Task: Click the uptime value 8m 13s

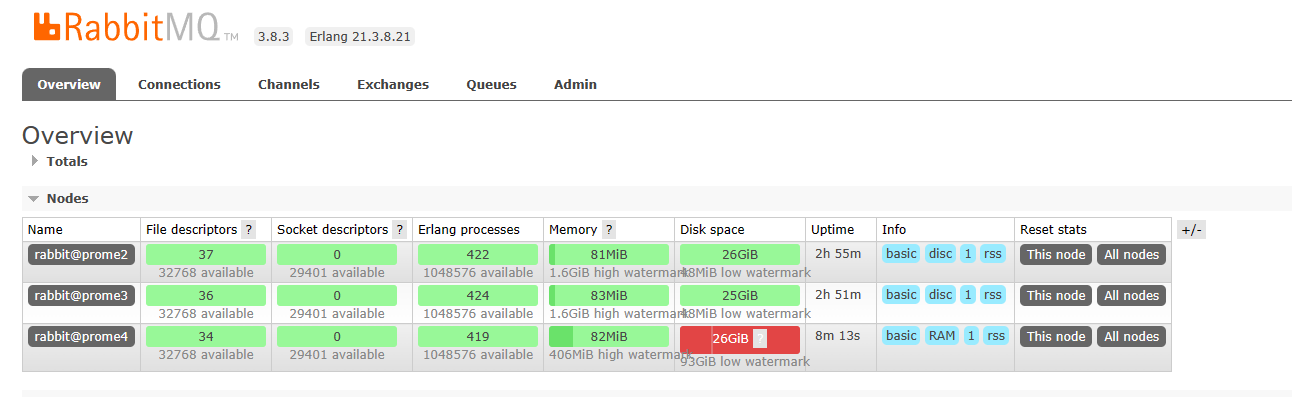Action: point(837,335)
